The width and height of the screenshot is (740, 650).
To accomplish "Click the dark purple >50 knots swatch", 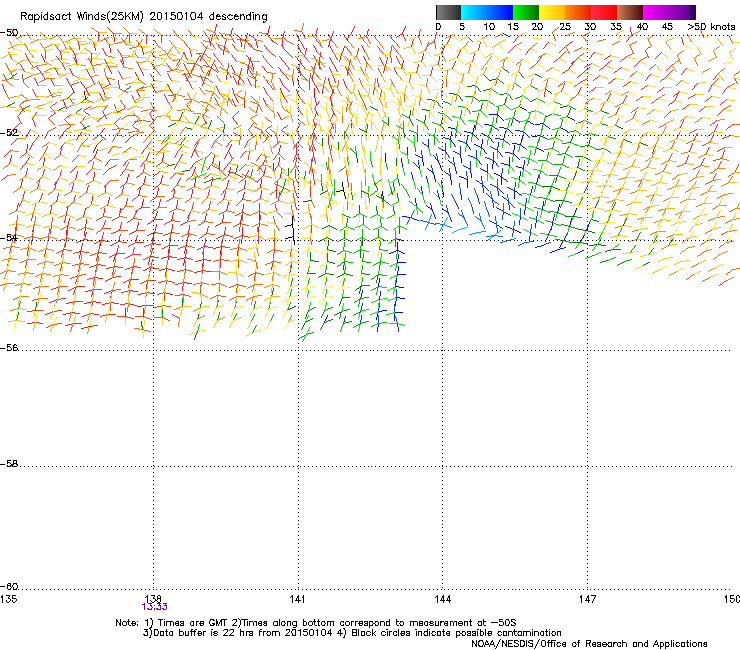I will coord(693,12).
